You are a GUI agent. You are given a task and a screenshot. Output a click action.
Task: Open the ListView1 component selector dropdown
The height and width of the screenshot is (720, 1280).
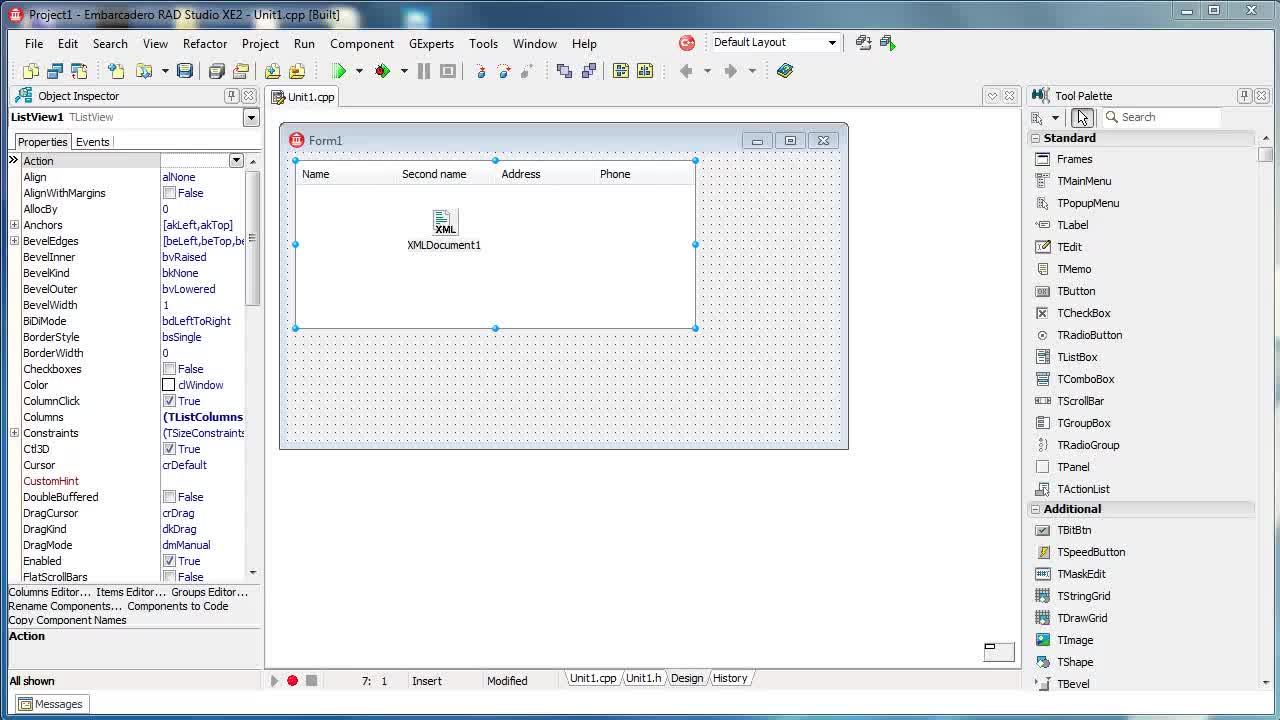tap(251, 118)
